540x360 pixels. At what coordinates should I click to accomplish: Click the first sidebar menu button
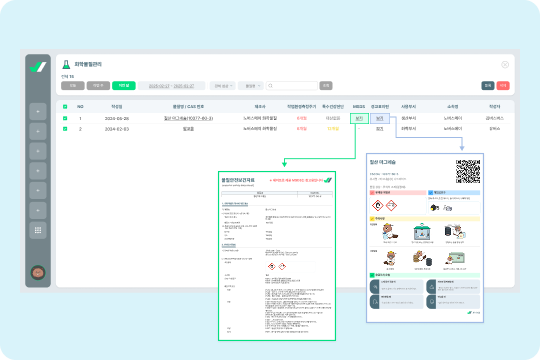pos(38,112)
